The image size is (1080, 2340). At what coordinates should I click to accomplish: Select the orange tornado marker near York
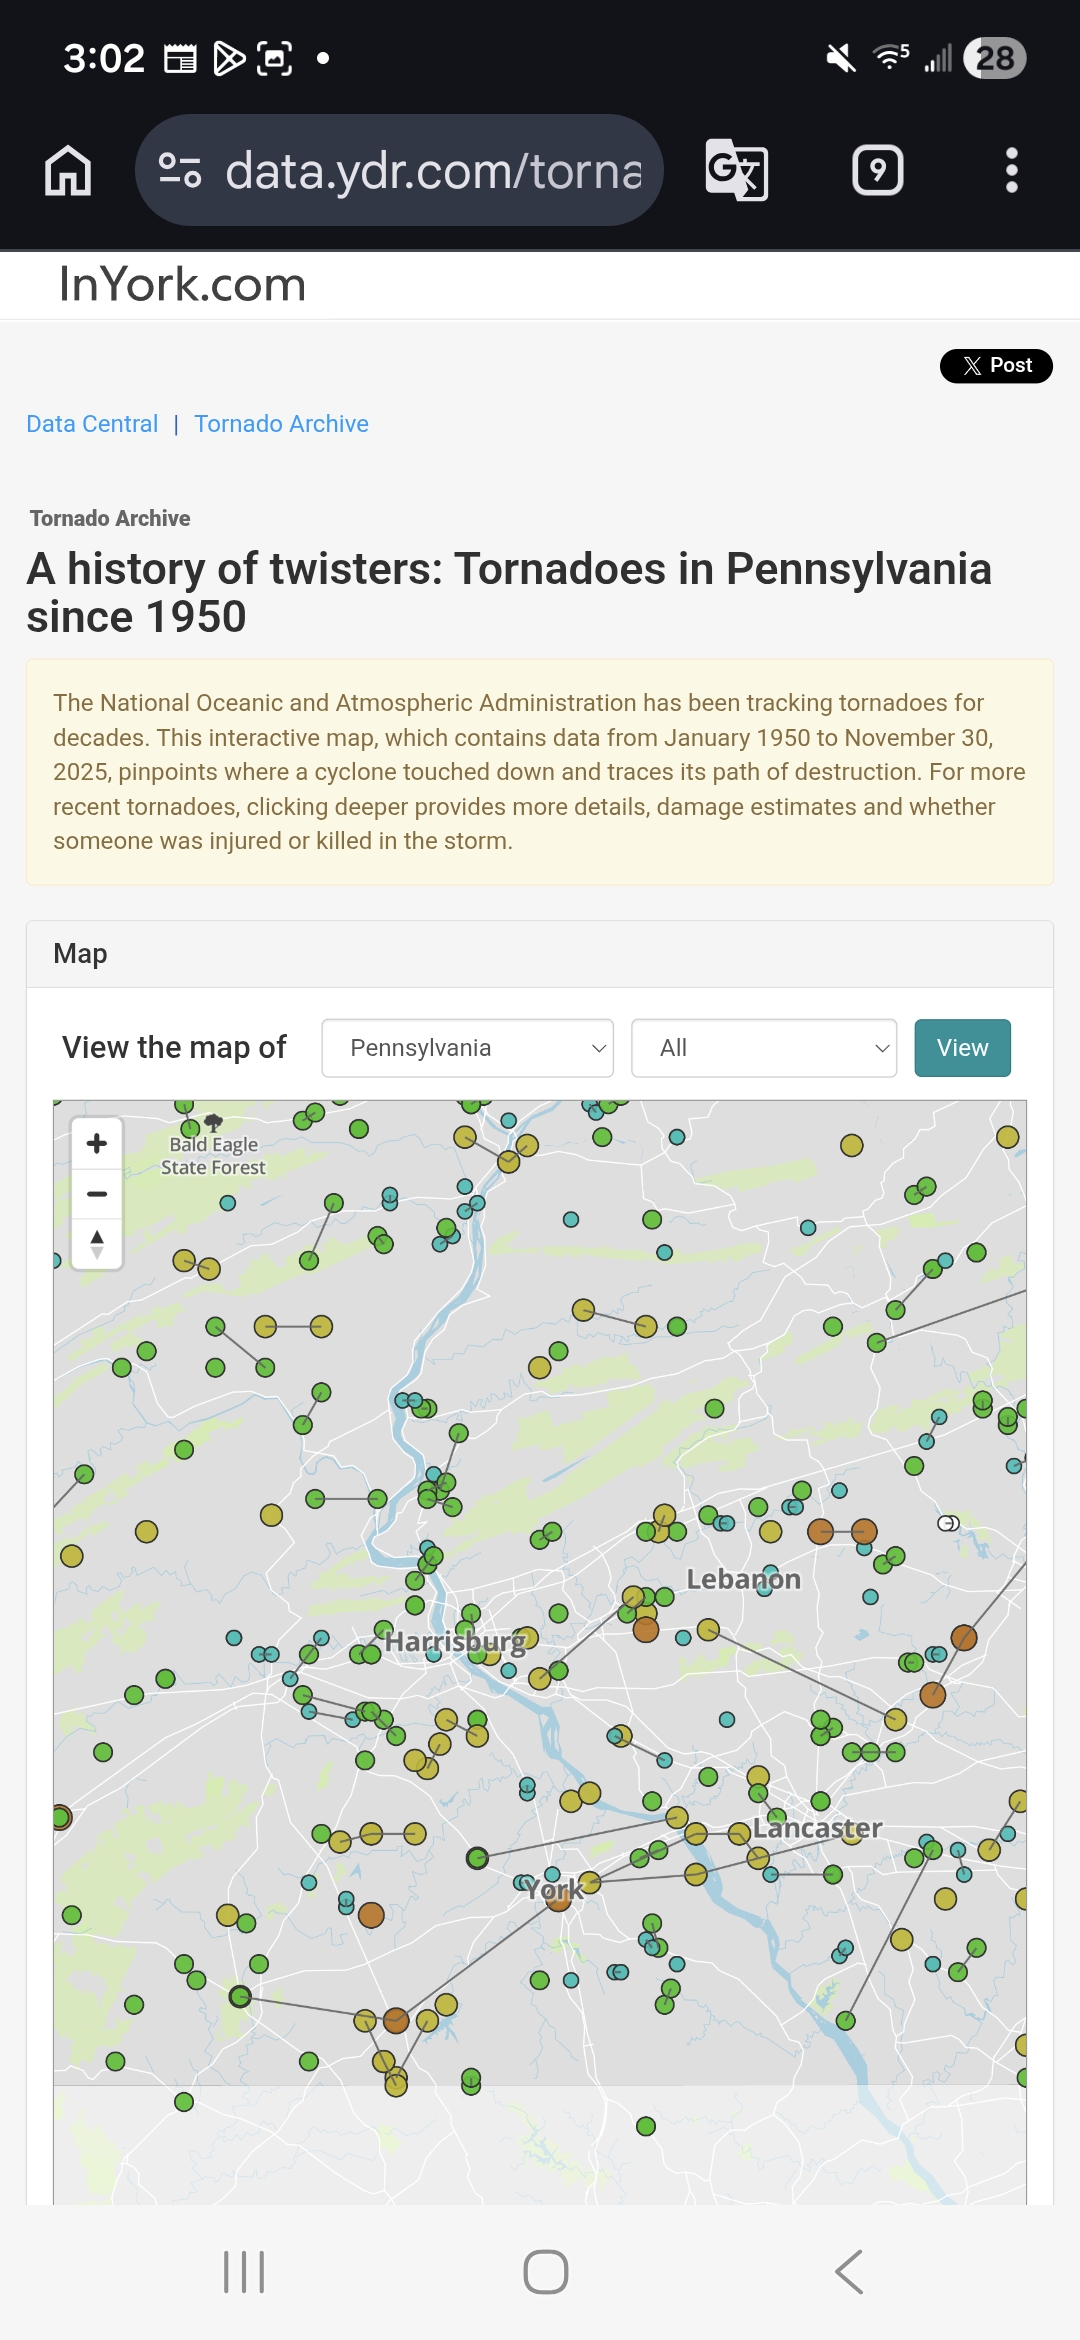point(558,1898)
